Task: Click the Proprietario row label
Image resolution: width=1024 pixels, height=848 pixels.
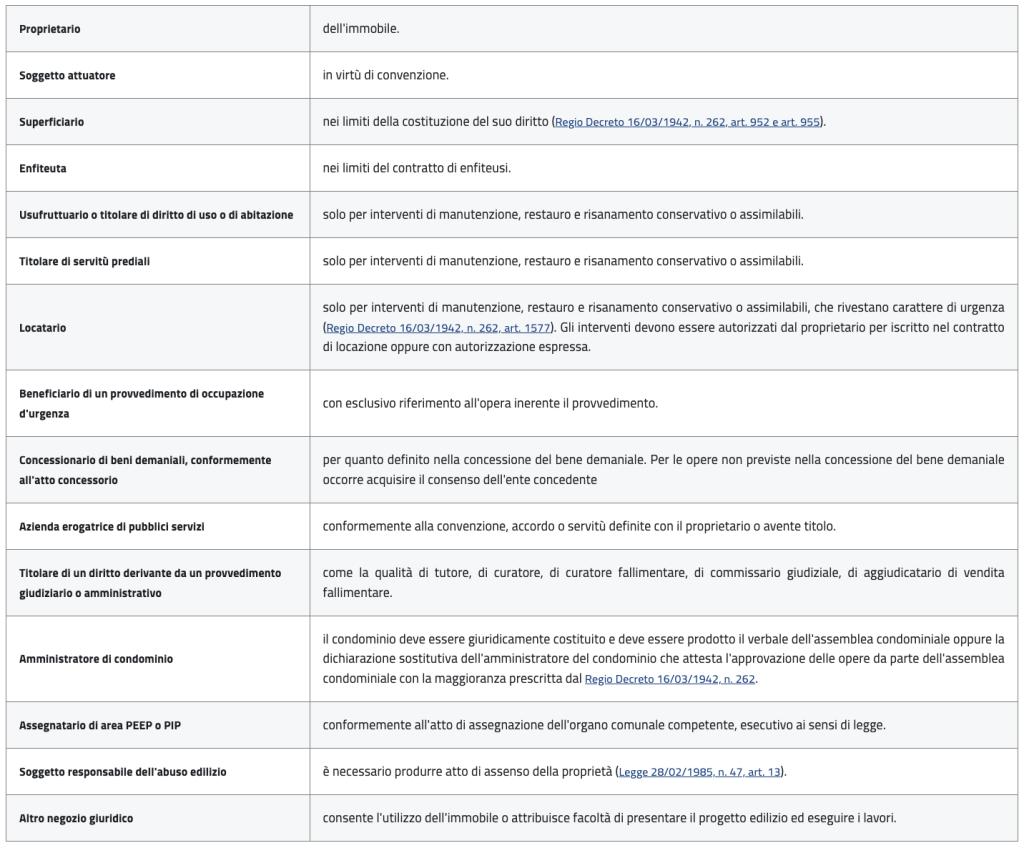Action: (x=50, y=29)
